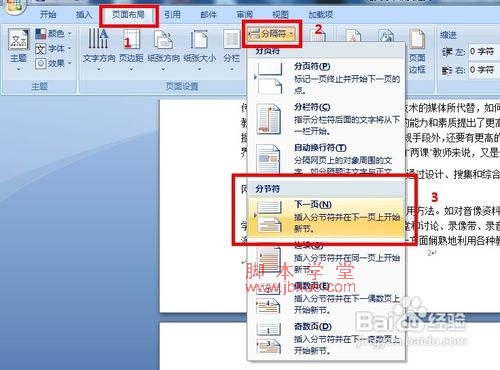
Task: Expand the 颜色 theme colors dropdown
Action: pos(53,33)
